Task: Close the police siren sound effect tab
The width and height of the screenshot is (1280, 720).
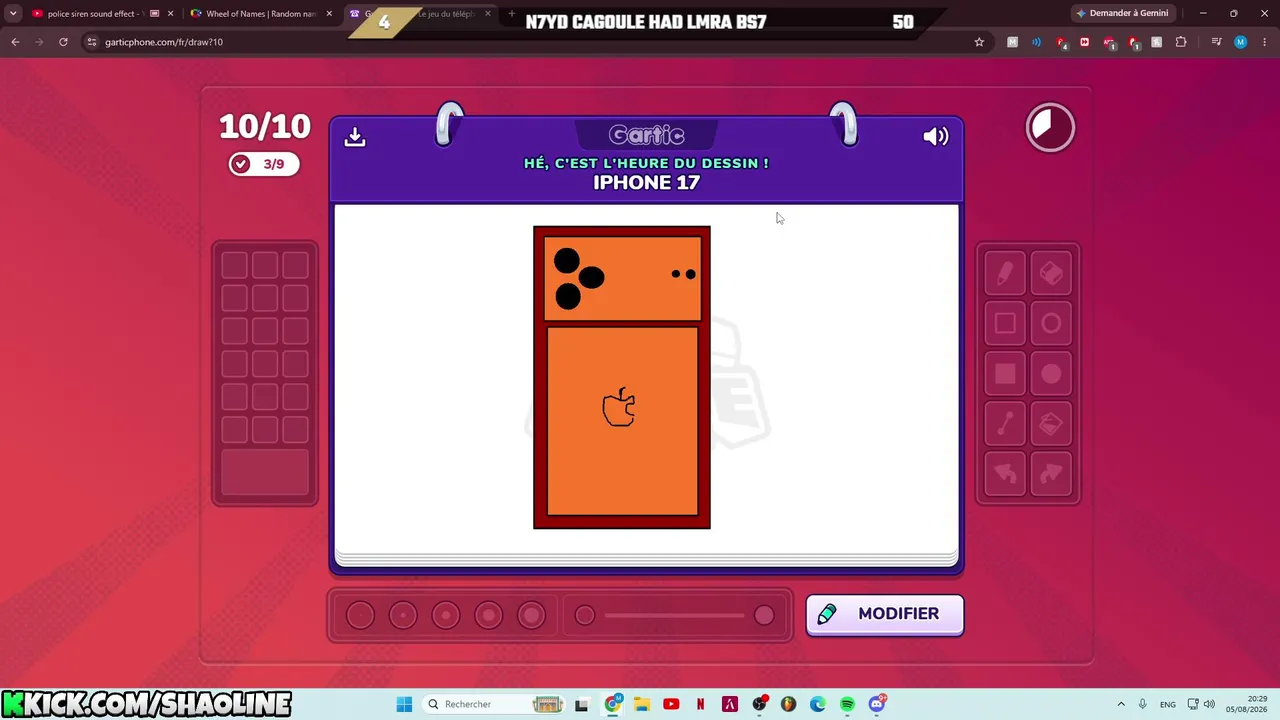Action: point(170,14)
